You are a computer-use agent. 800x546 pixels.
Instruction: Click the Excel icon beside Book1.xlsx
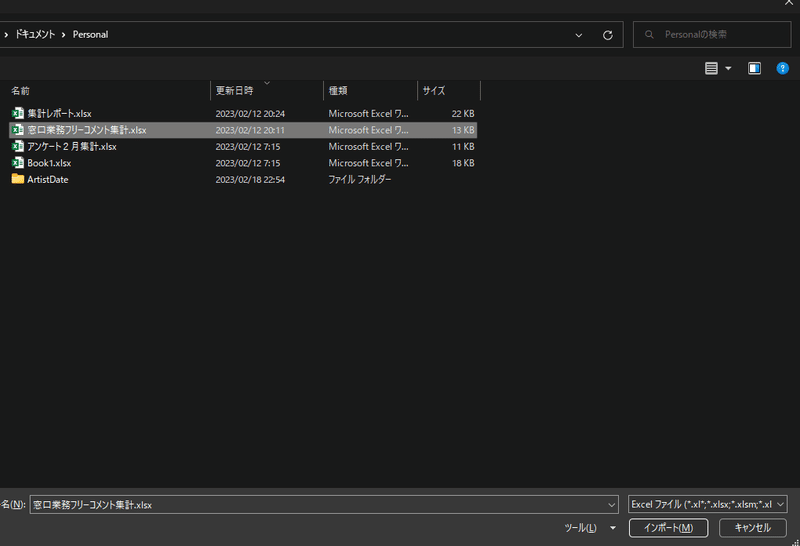[x=18, y=162]
